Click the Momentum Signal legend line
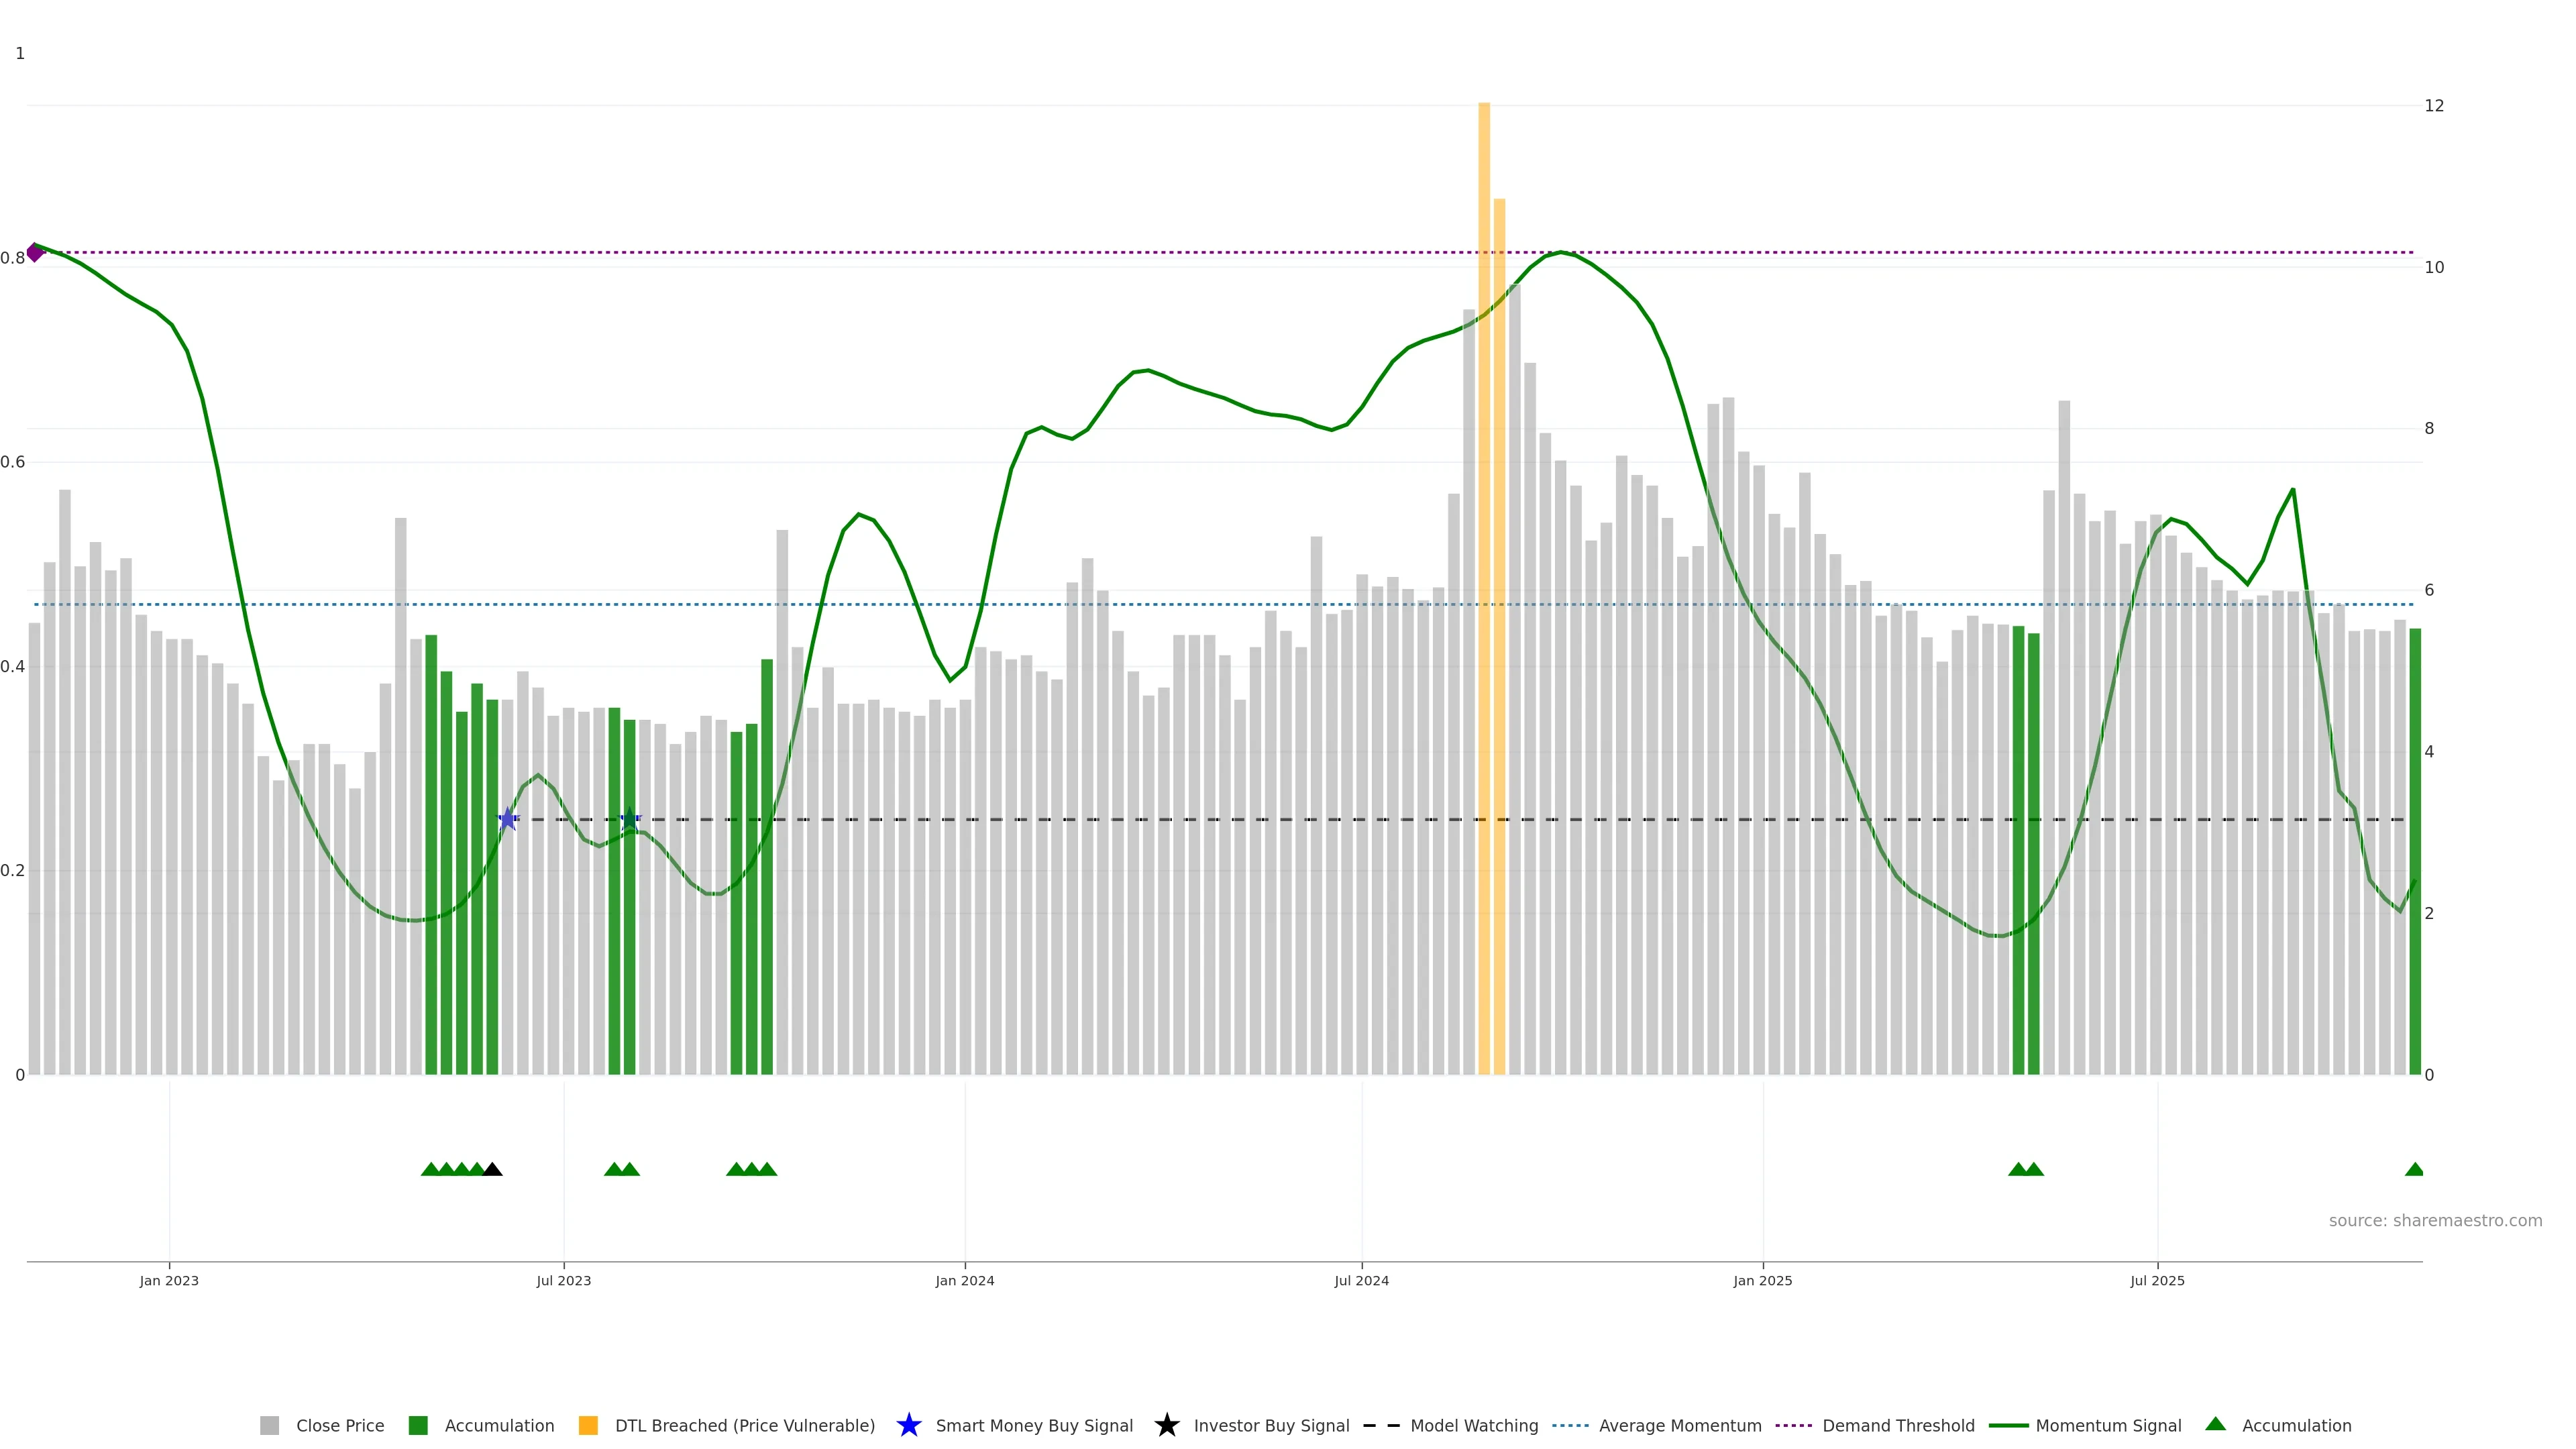 tap(2009, 1426)
